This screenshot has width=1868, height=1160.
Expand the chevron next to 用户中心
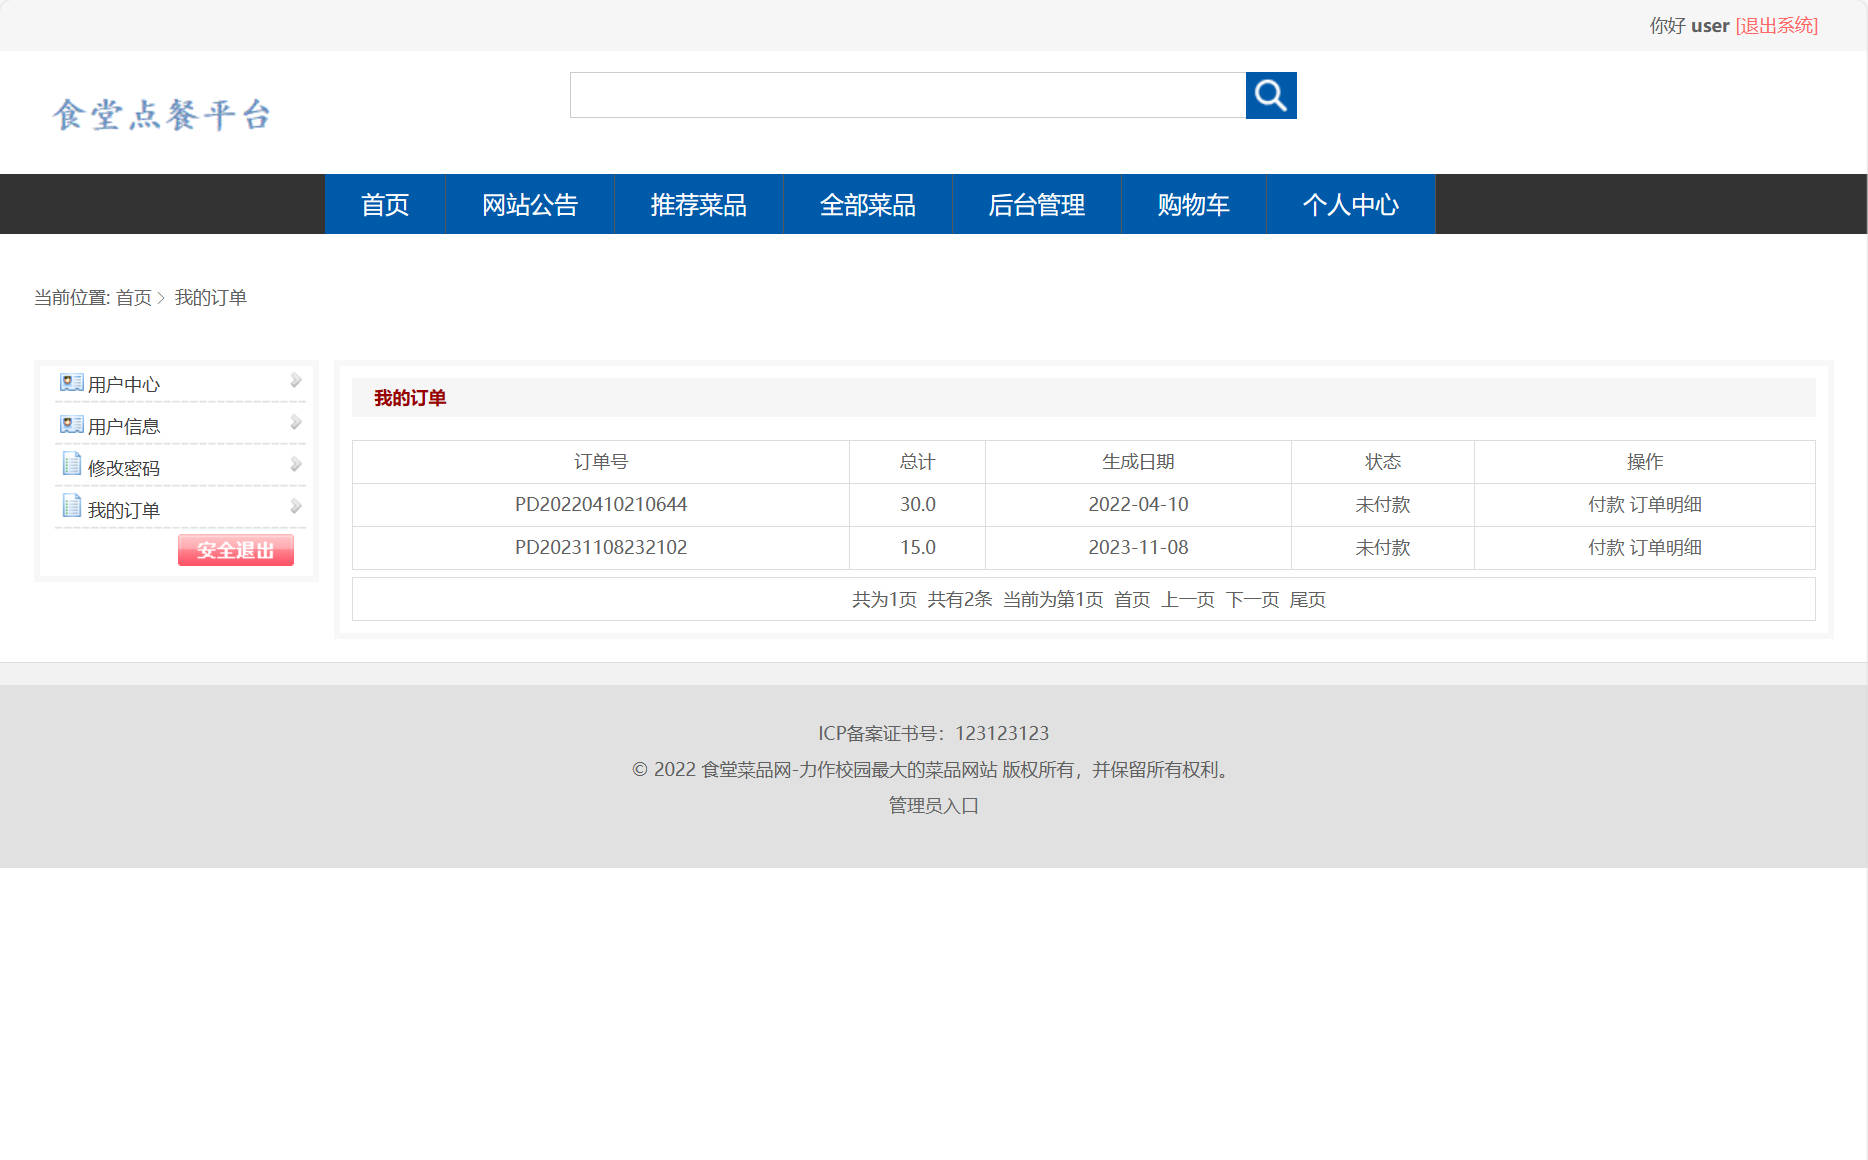tap(296, 380)
